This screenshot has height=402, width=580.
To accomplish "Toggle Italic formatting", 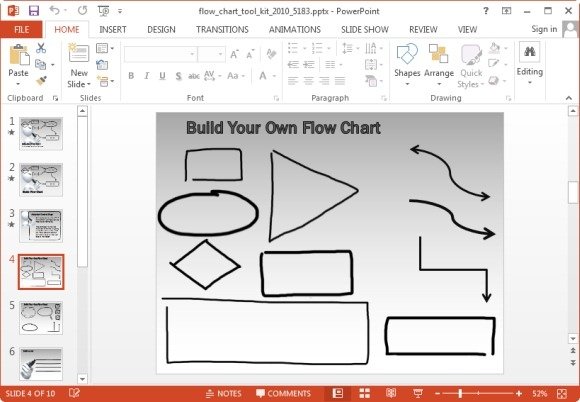I will [146, 76].
